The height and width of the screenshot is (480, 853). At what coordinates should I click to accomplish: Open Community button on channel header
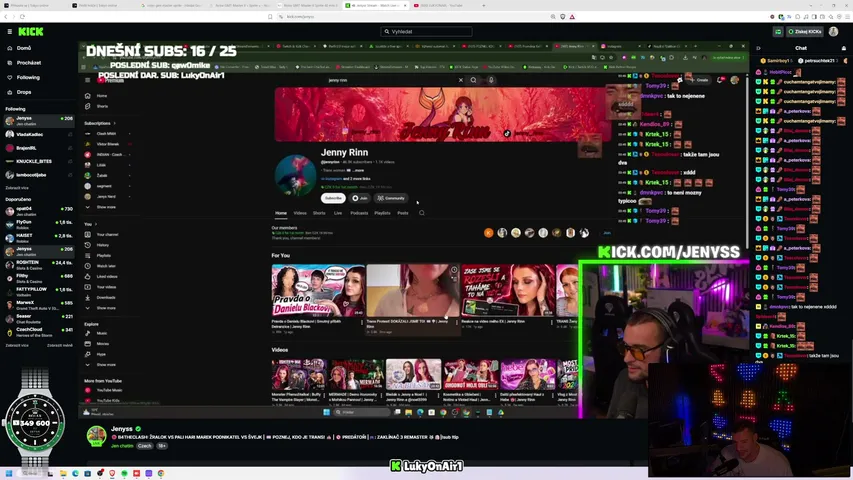(x=391, y=198)
